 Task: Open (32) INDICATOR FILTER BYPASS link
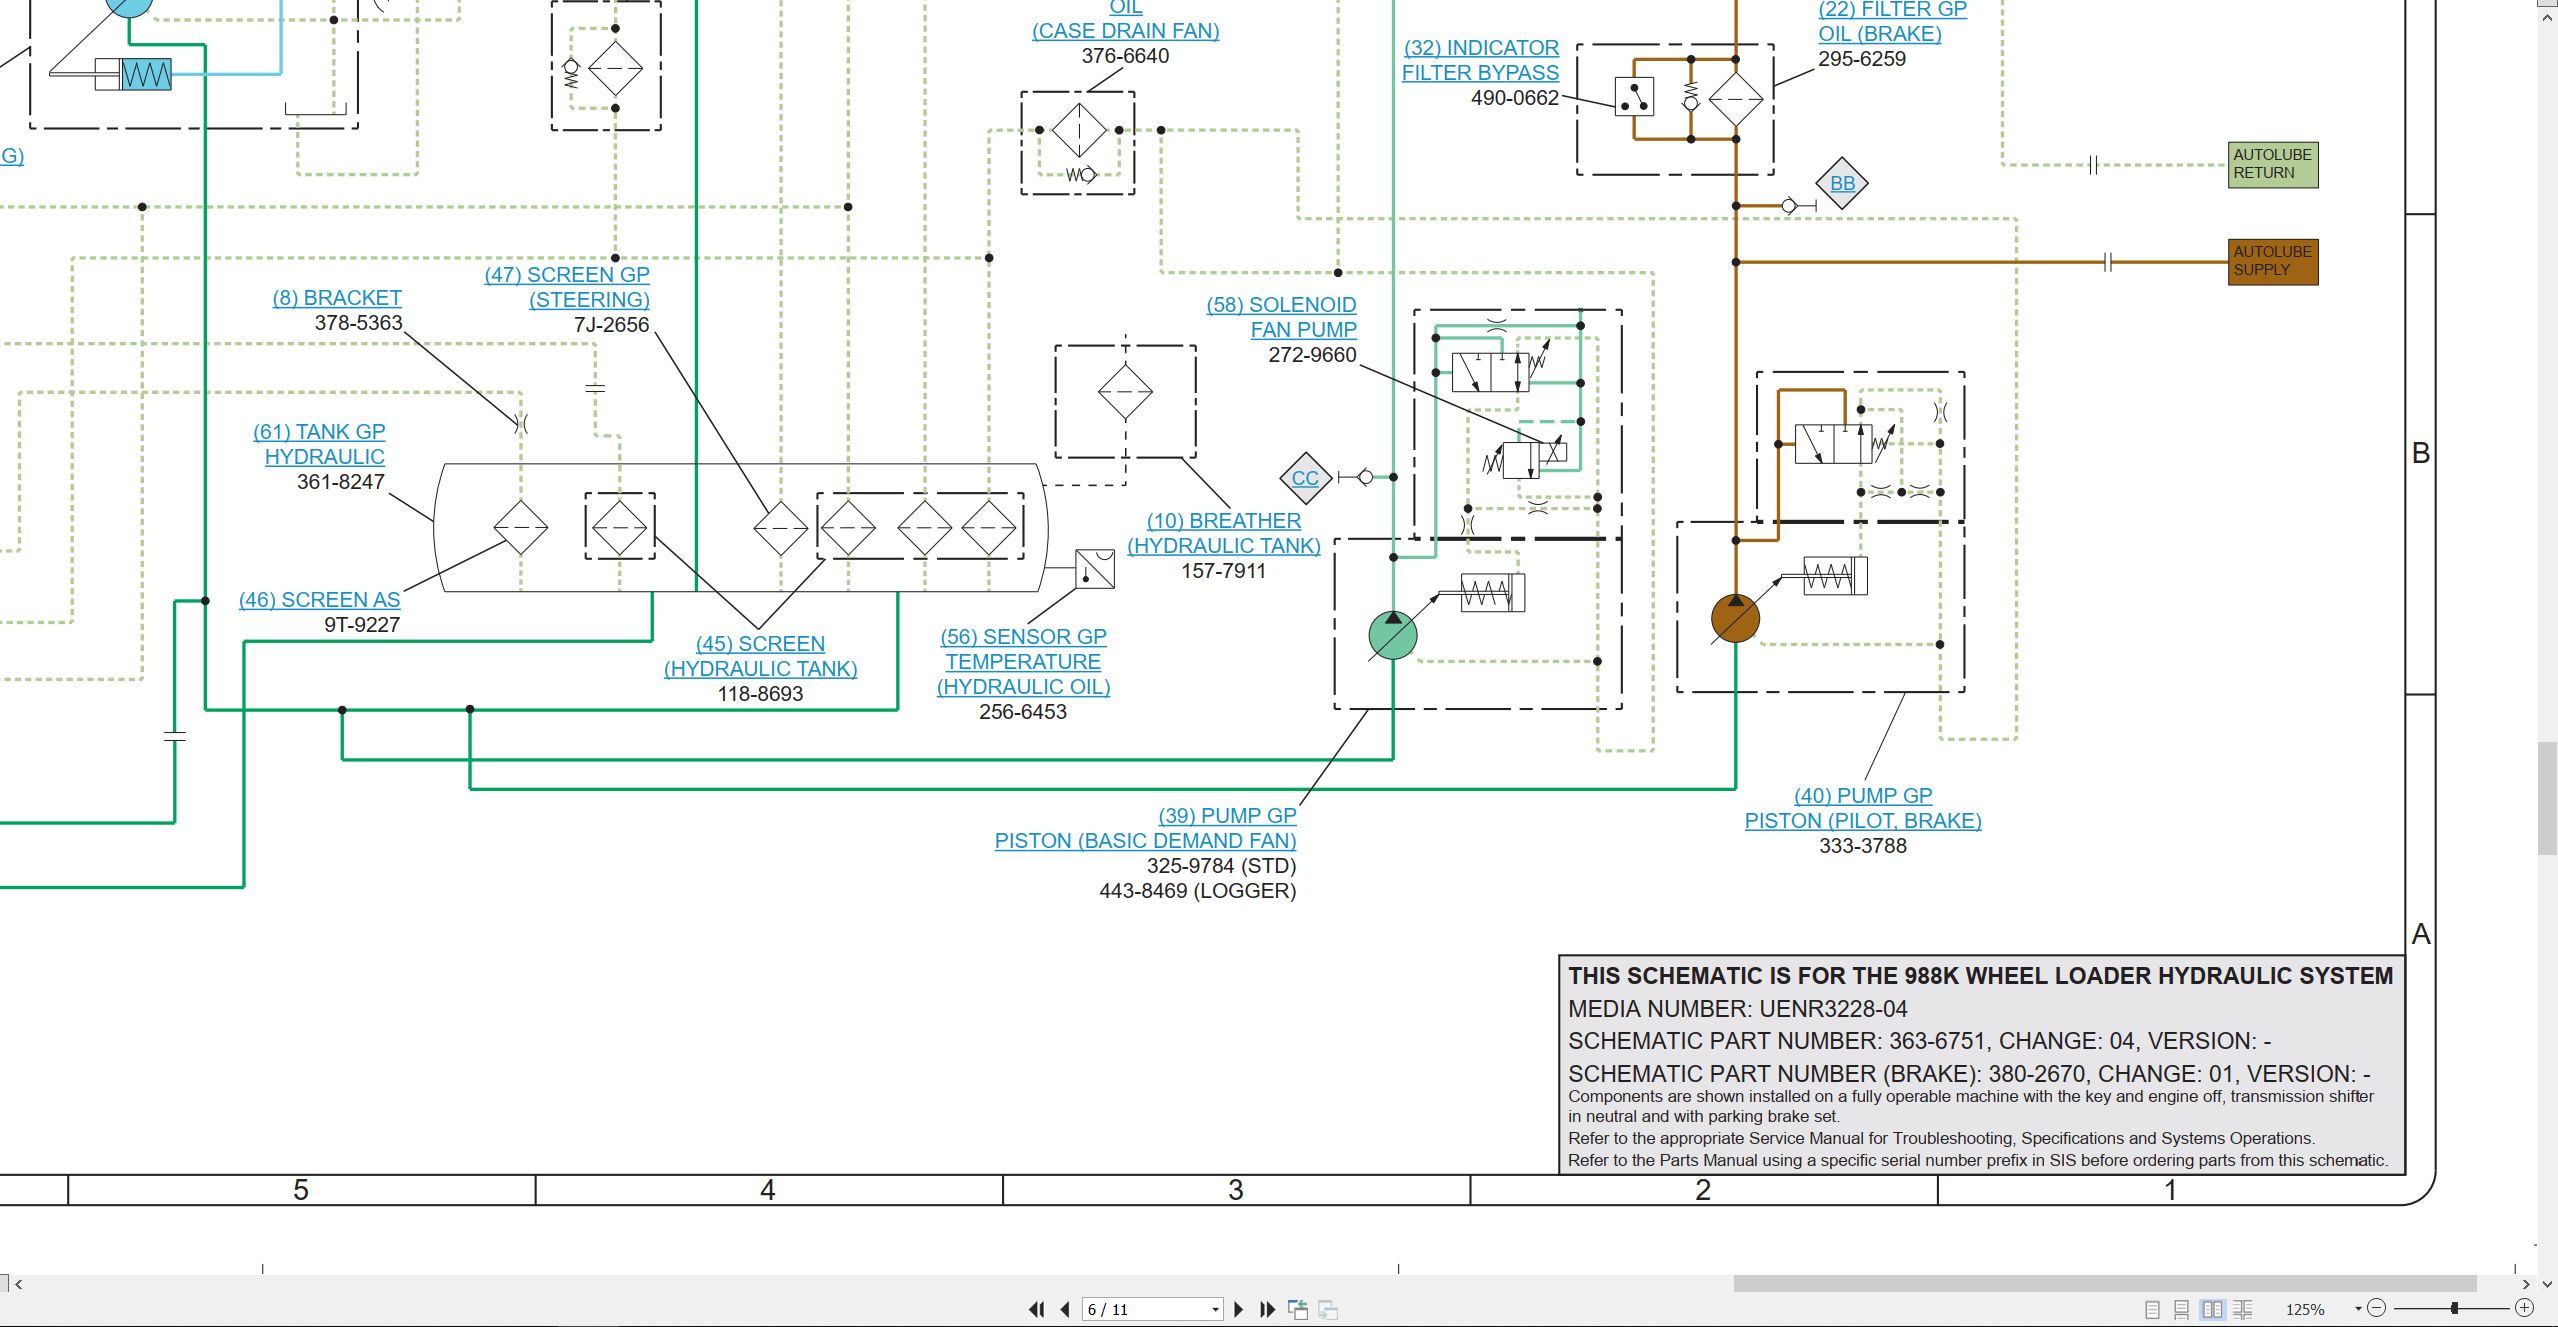[1480, 60]
